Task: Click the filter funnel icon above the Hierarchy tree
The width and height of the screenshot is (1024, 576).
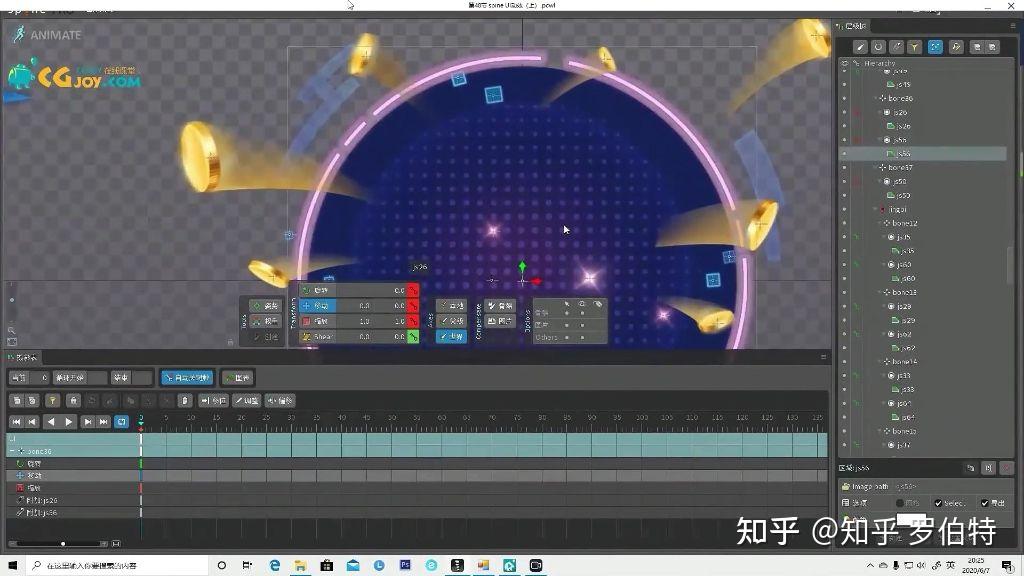Action: (x=915, y=46)
